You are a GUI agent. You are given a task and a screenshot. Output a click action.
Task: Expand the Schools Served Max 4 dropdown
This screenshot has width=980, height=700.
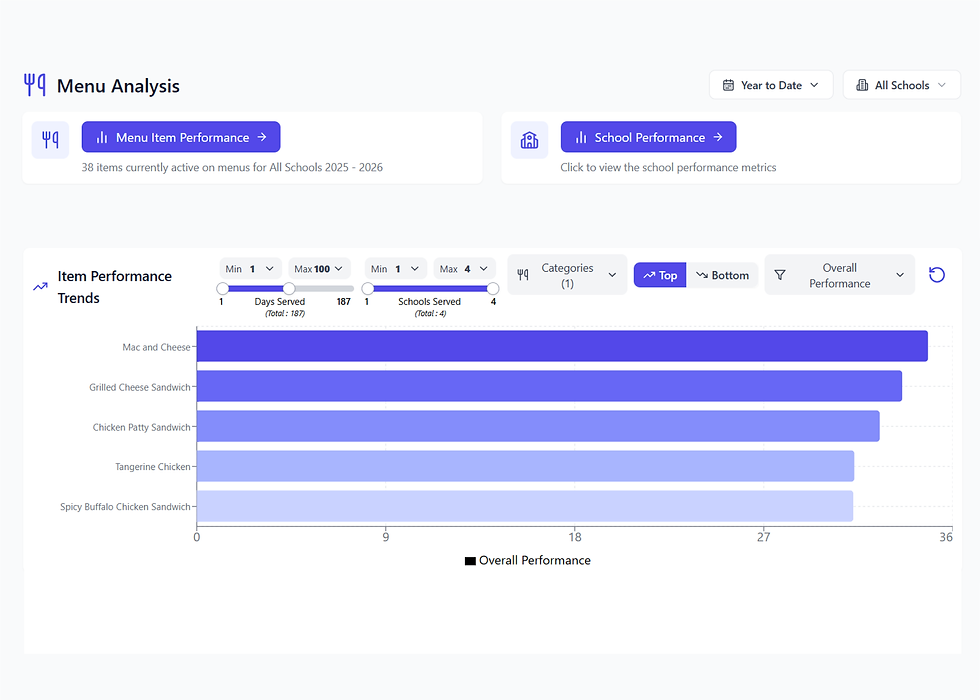(x=464, y=269)
